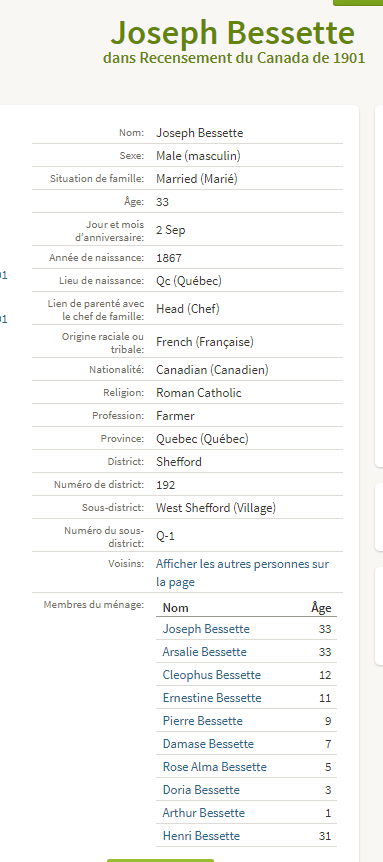The image size is (383, 862).
Task: Click the Shefford district value
Action: tap(179, 462)
